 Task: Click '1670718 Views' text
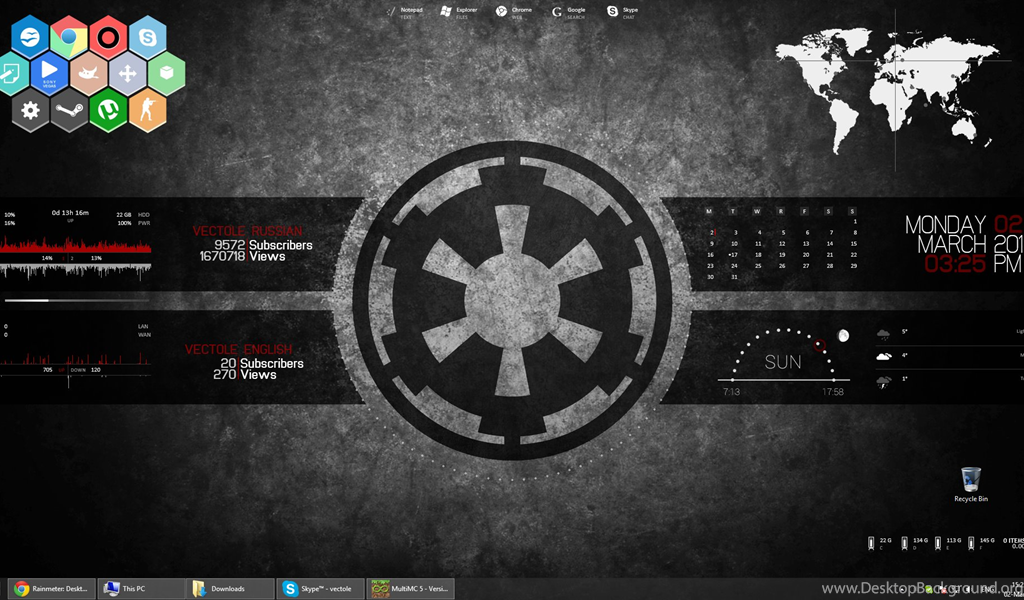[242, 256]
